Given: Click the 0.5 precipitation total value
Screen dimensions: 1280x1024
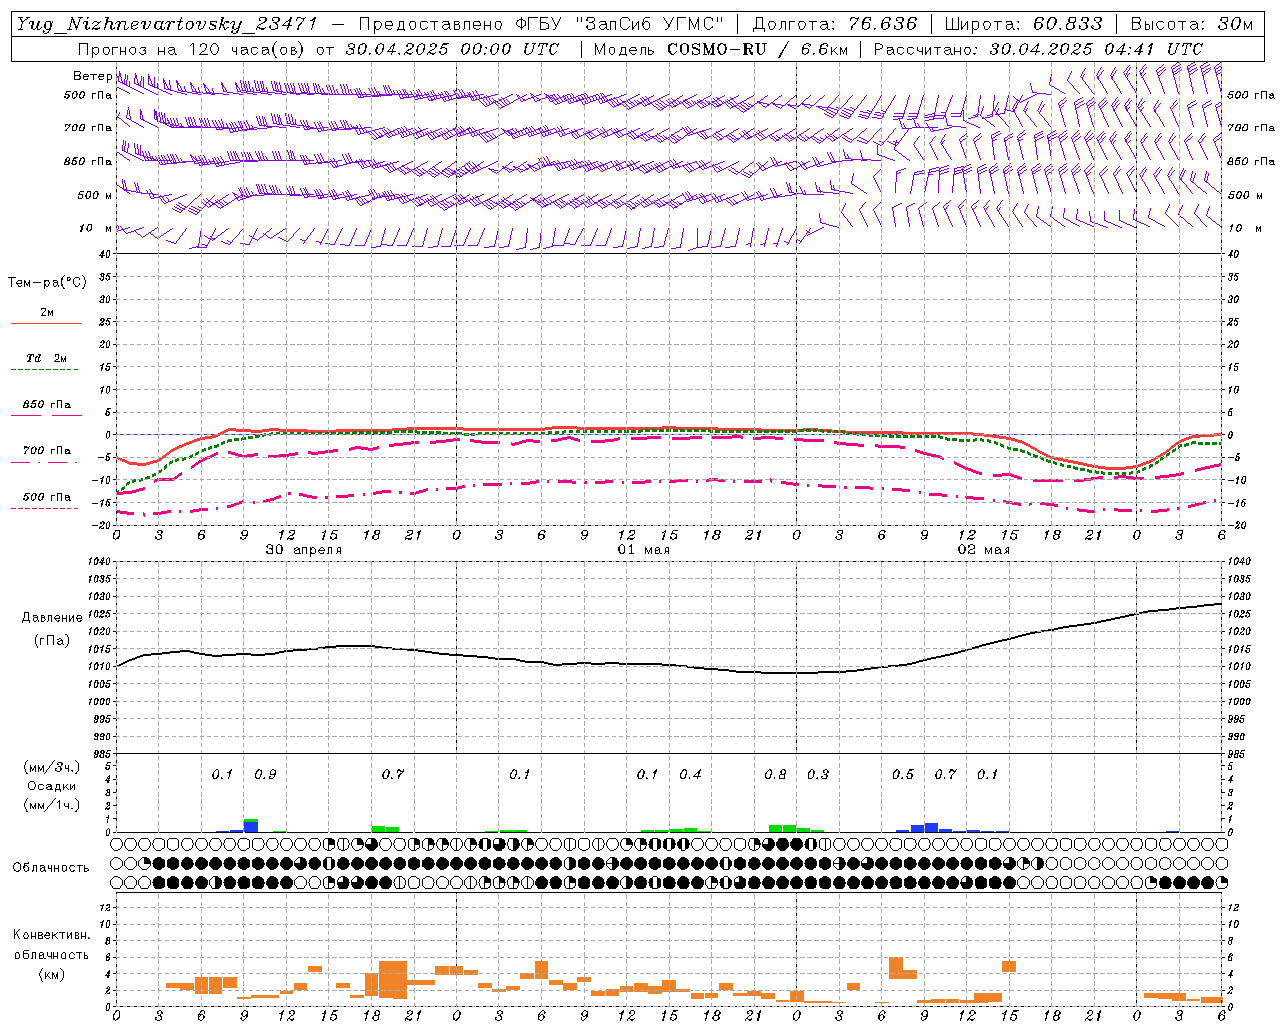Looking at the screenshot, I should [903, 774].
